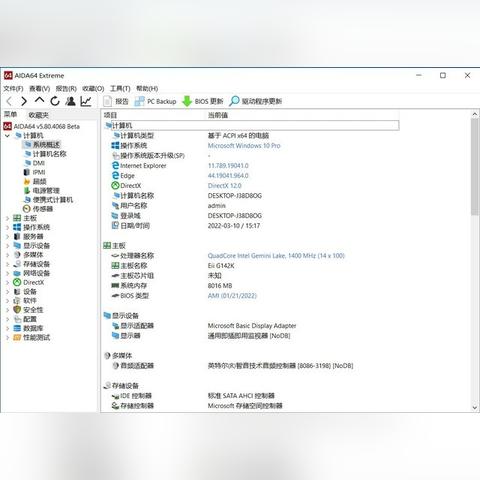This screenshot has width=480, height=480.
Task: Click the Config icon in tree
Action: click(x=17, y=319)
